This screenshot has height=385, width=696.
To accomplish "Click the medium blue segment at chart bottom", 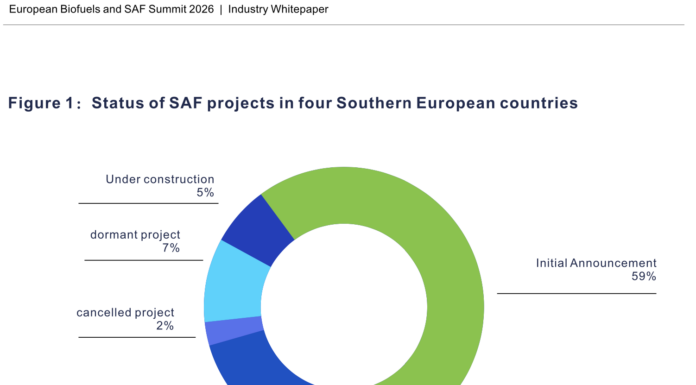I will tap(253, 364).
